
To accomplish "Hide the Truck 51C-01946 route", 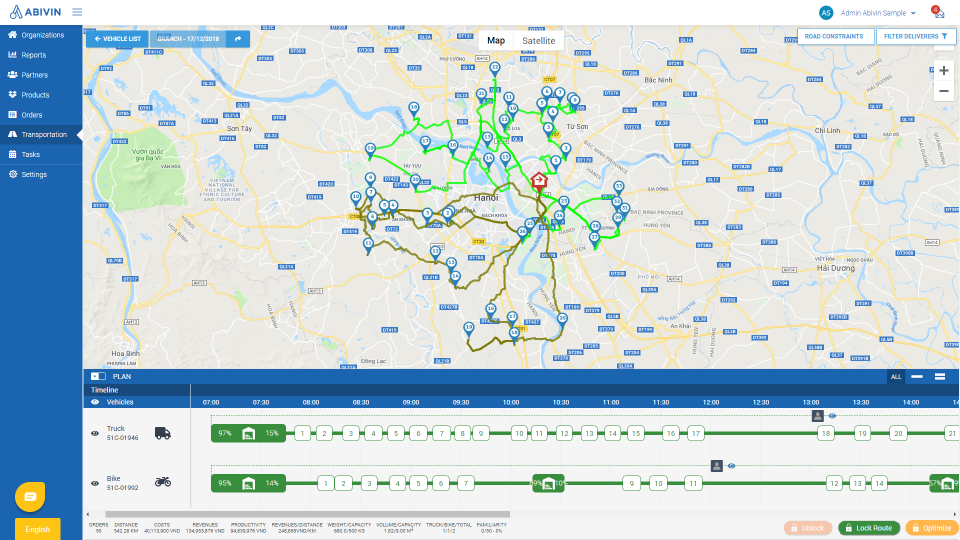I will coord(95,433).
